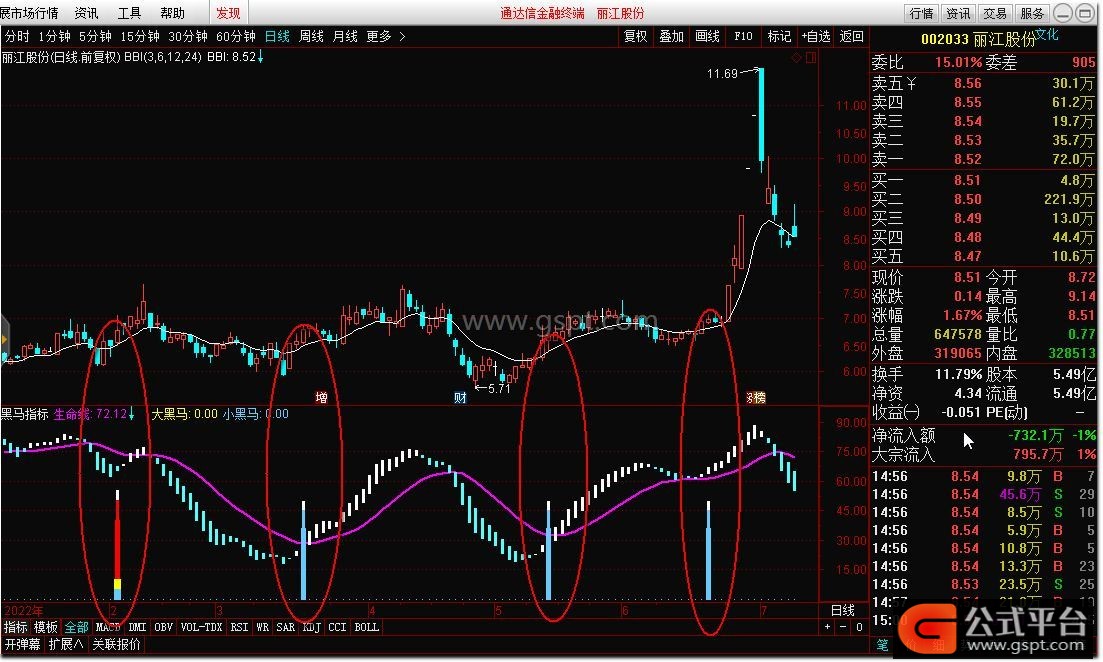The width and height of the screenshot is (1103, 662).
Task: Open the 日线 period selector at chart bottom
Action: [843, 610]
